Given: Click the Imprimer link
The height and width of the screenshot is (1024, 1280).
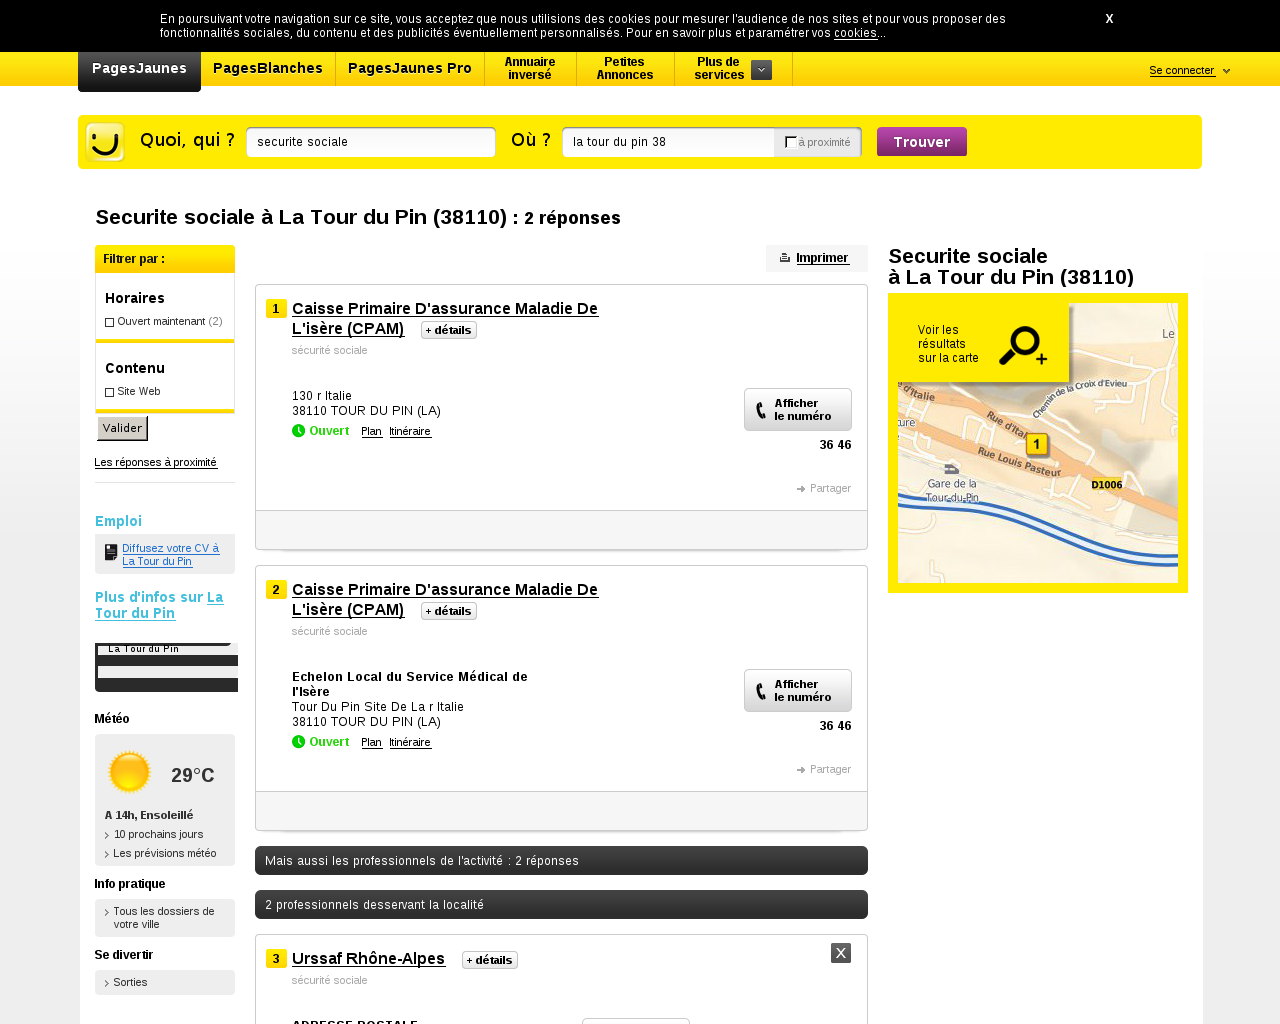Looking at the screenshot, I should click(822, 258).
